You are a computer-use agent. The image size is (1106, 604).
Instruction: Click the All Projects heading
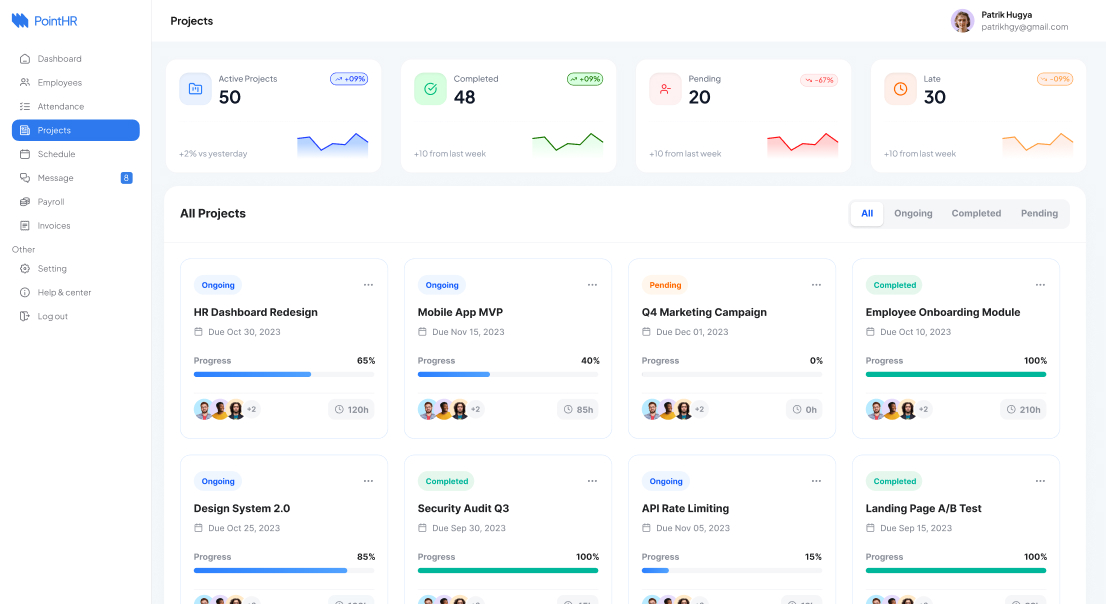coord(213,213)
